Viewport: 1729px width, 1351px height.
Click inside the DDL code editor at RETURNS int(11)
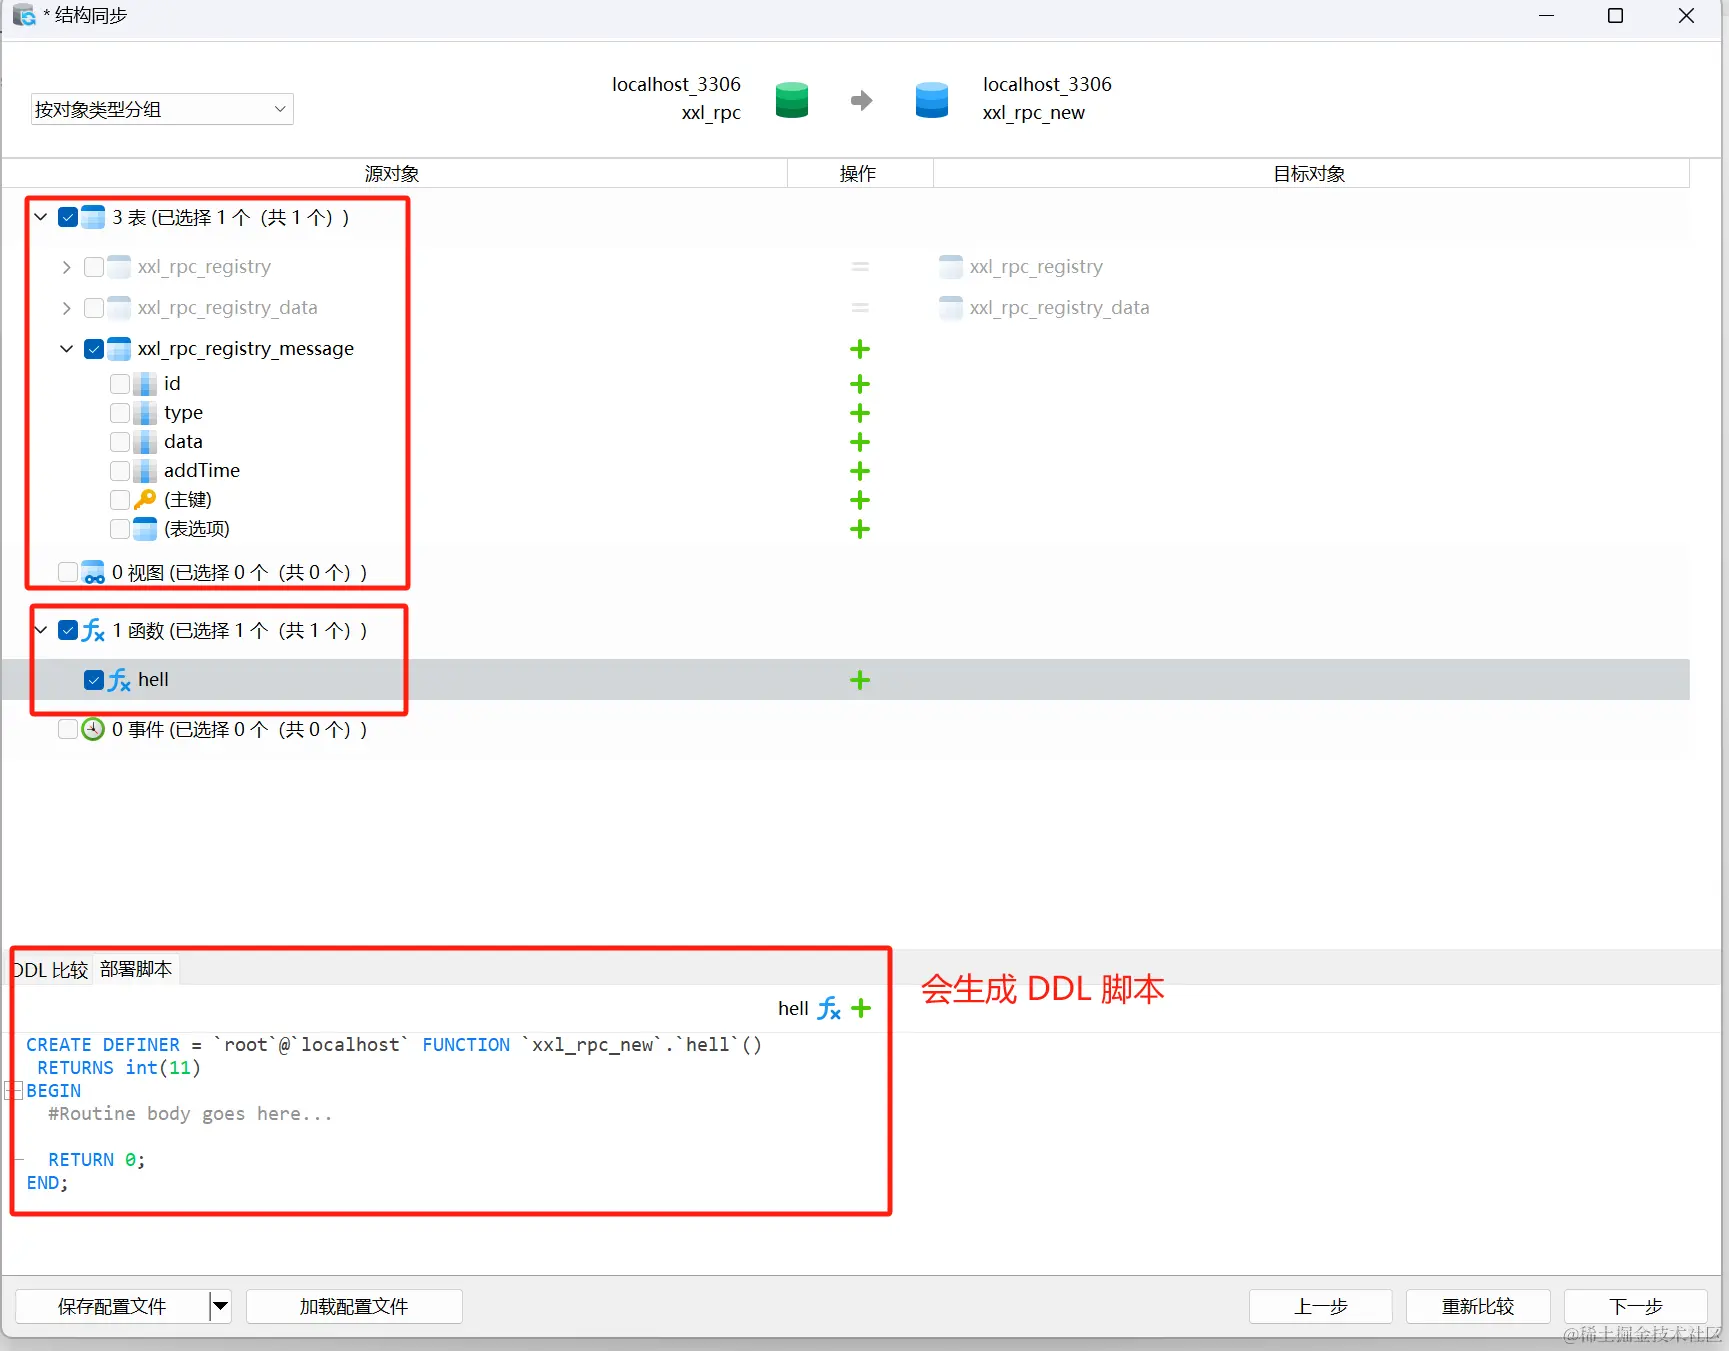coord(119,1068)
